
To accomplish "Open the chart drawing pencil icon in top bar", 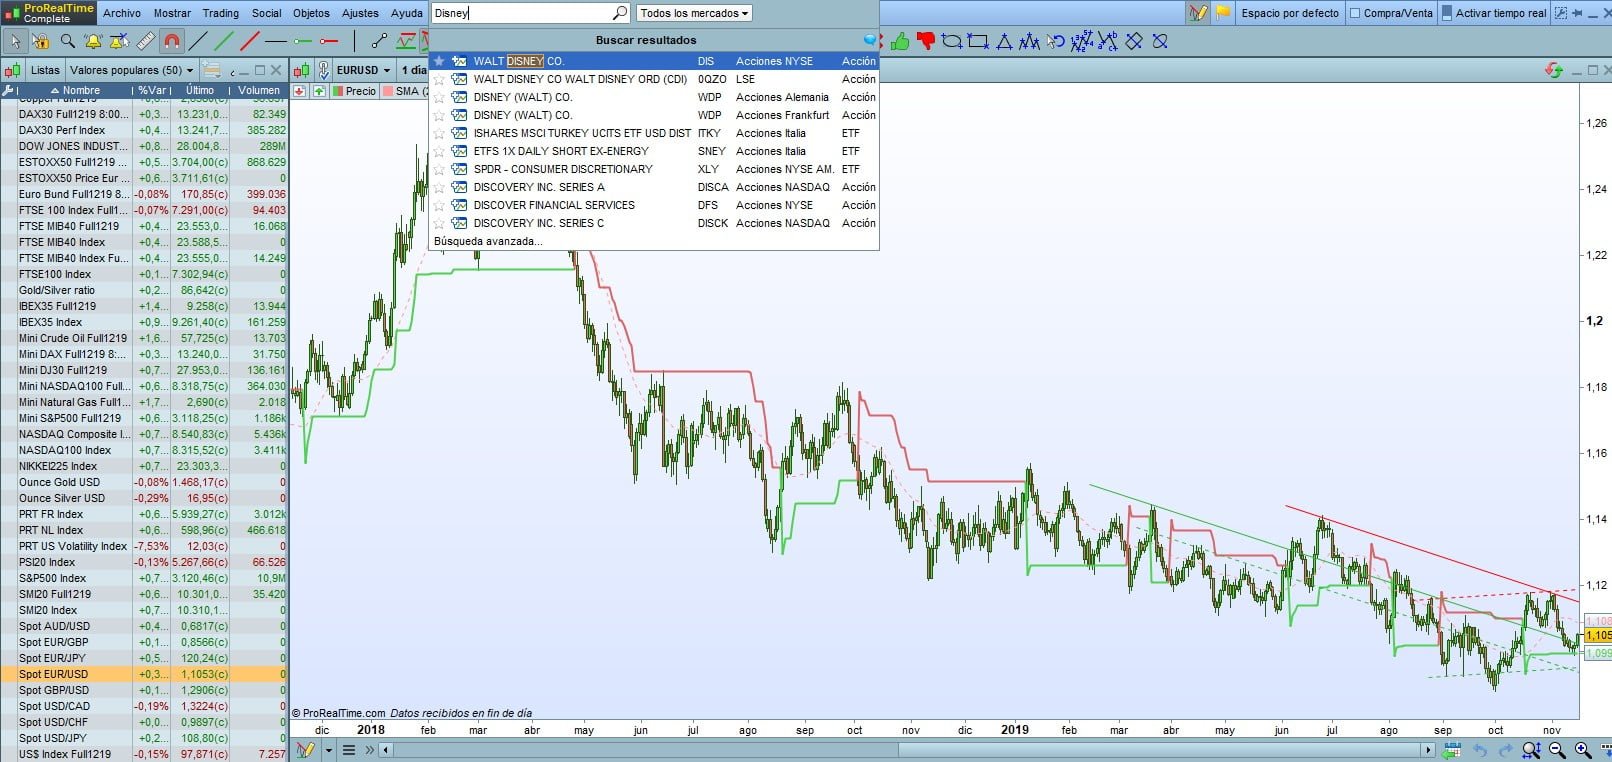I will click(x=1197, y=13).
